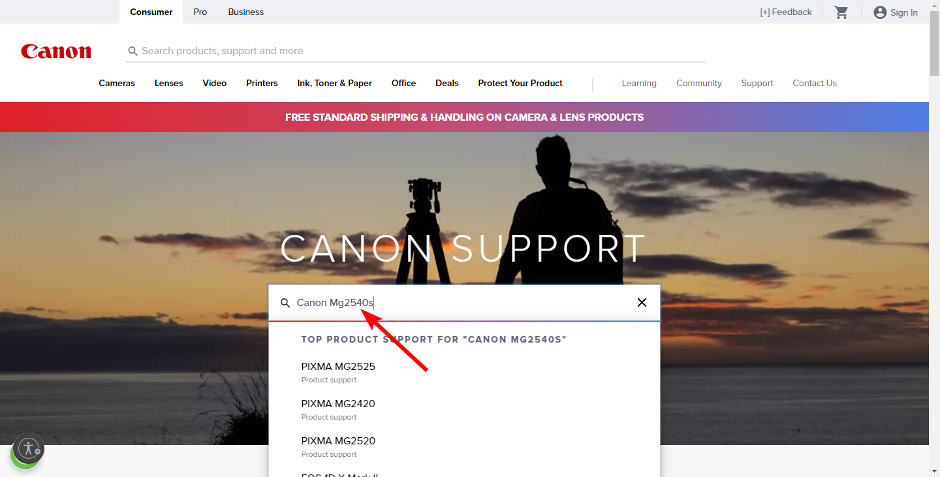
Task: Go to the Contact Us link
Action: pyautogui.click(x=814, y=83)
